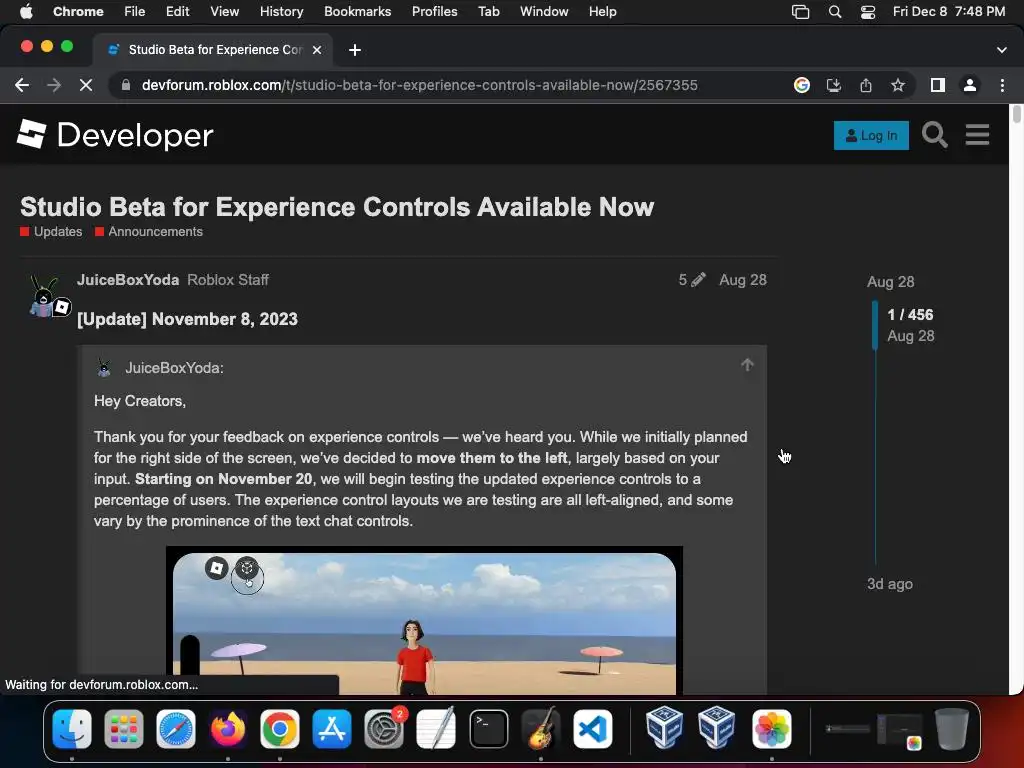Click the small quote avatar of JuiceBoxYoda
Image resolution: width=1024 pixels, height=768 pixels.
tap(104, 368)
